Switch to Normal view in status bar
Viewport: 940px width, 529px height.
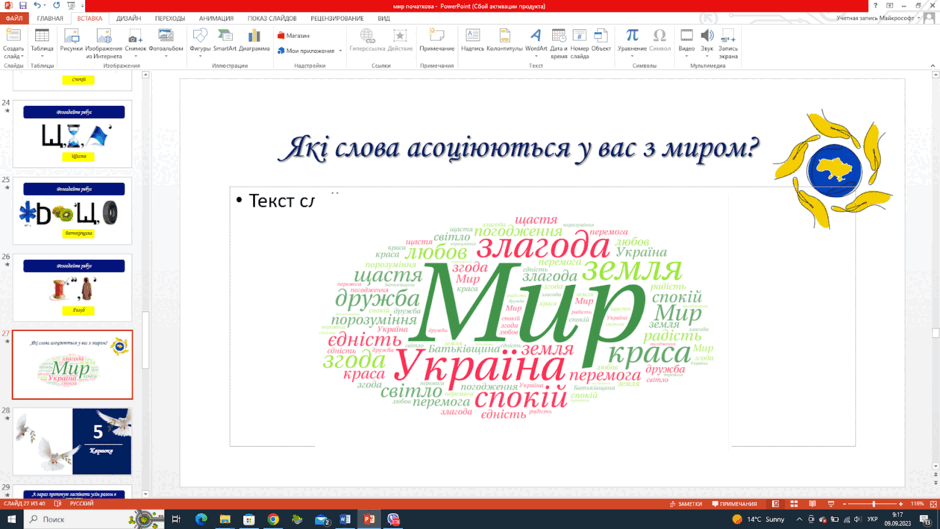click(x=775, y=504)
